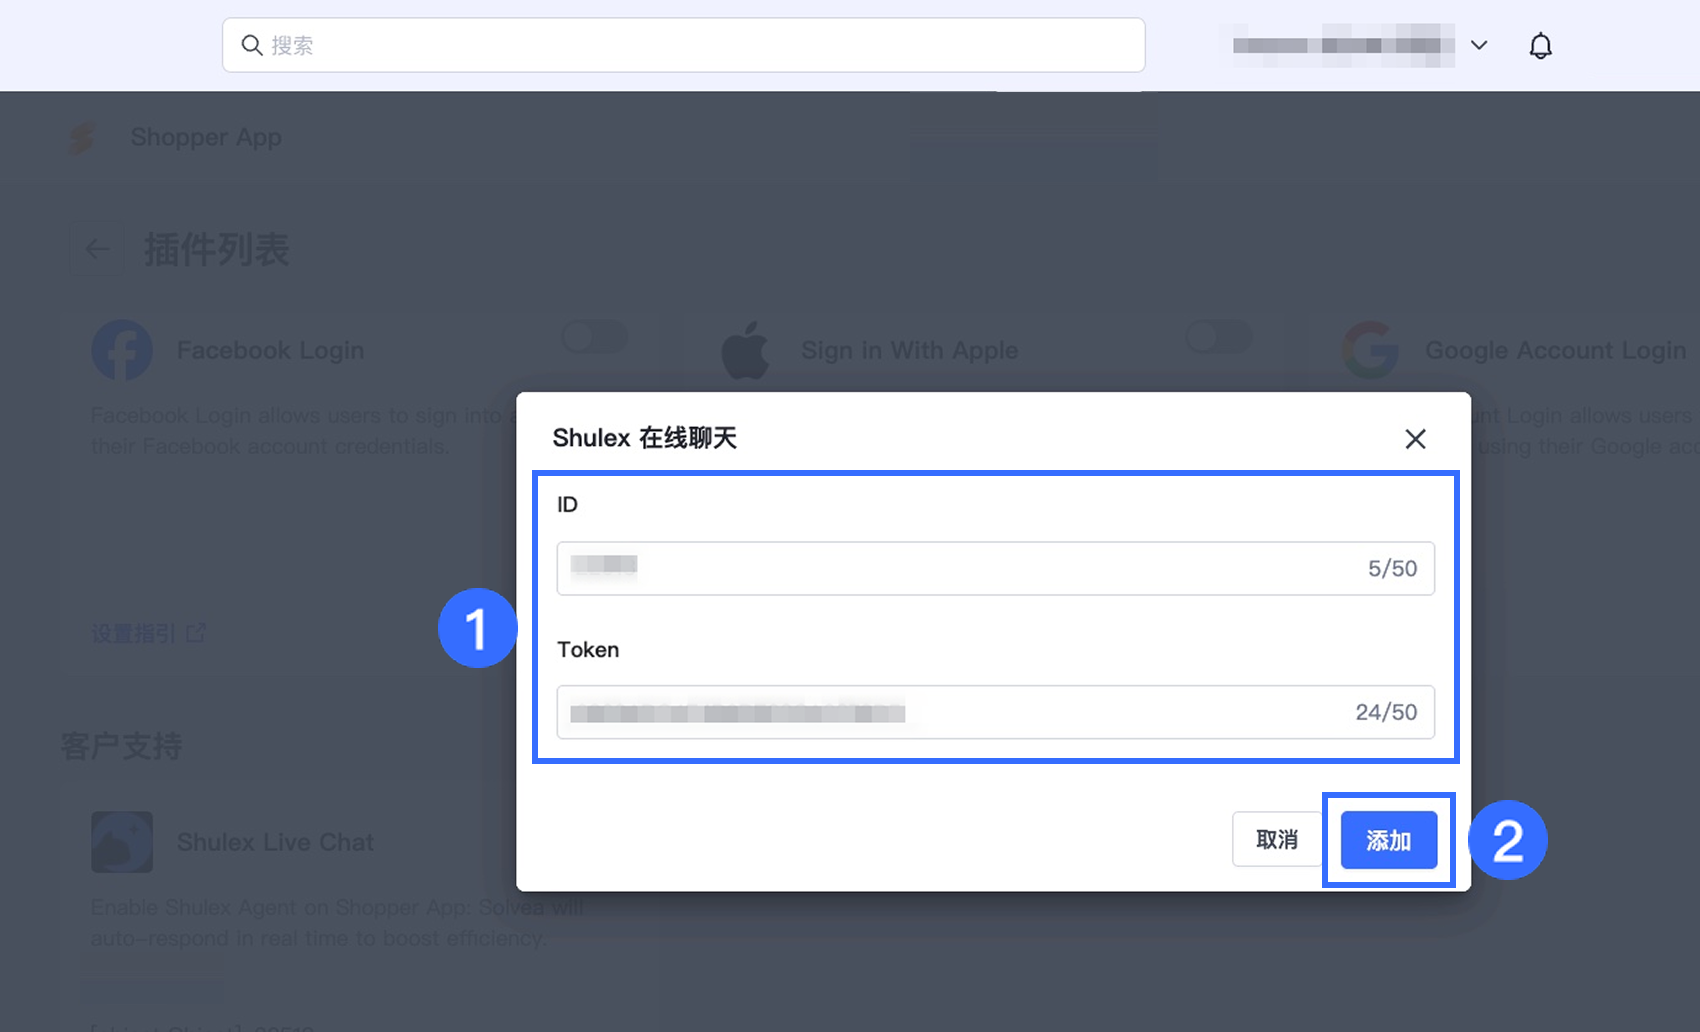1700x1032 pixels.
Task: Toggle the Facebook Login switch
Action: [x=594, y=337]
